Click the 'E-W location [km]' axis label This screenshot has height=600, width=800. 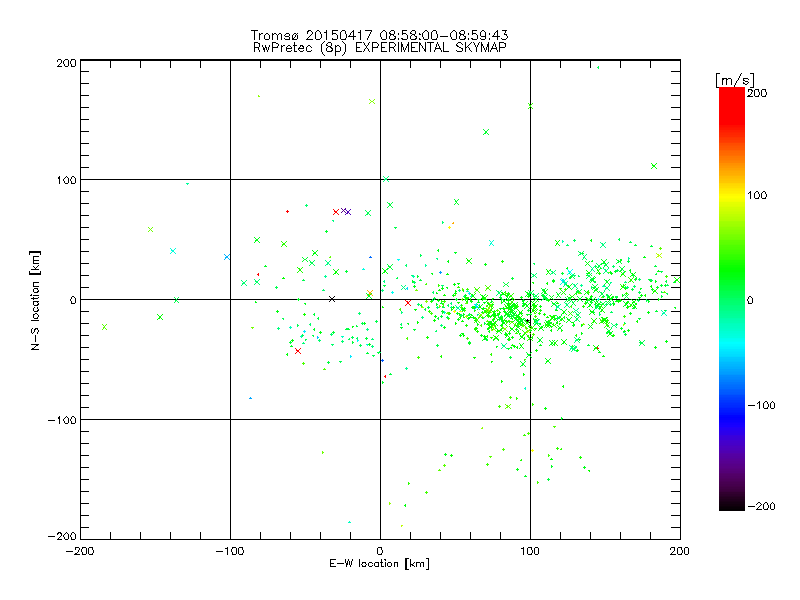(379, 564)
